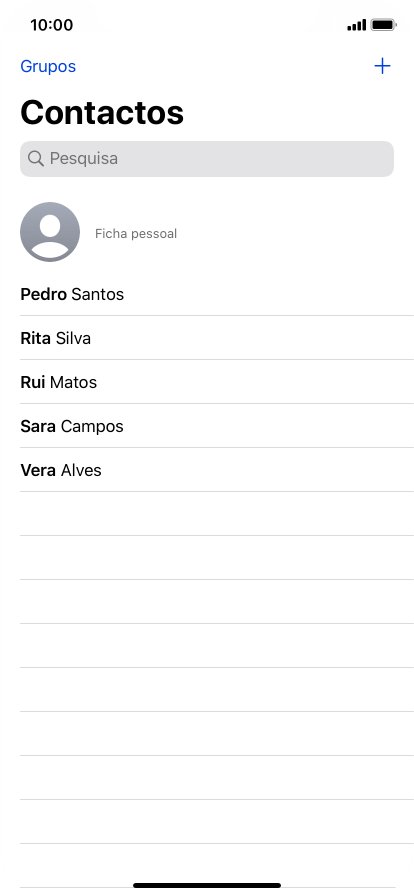Viewport: 414px width, 896px height.
Task: Click the surname Campos in the list
Action: tap(92, 427)
